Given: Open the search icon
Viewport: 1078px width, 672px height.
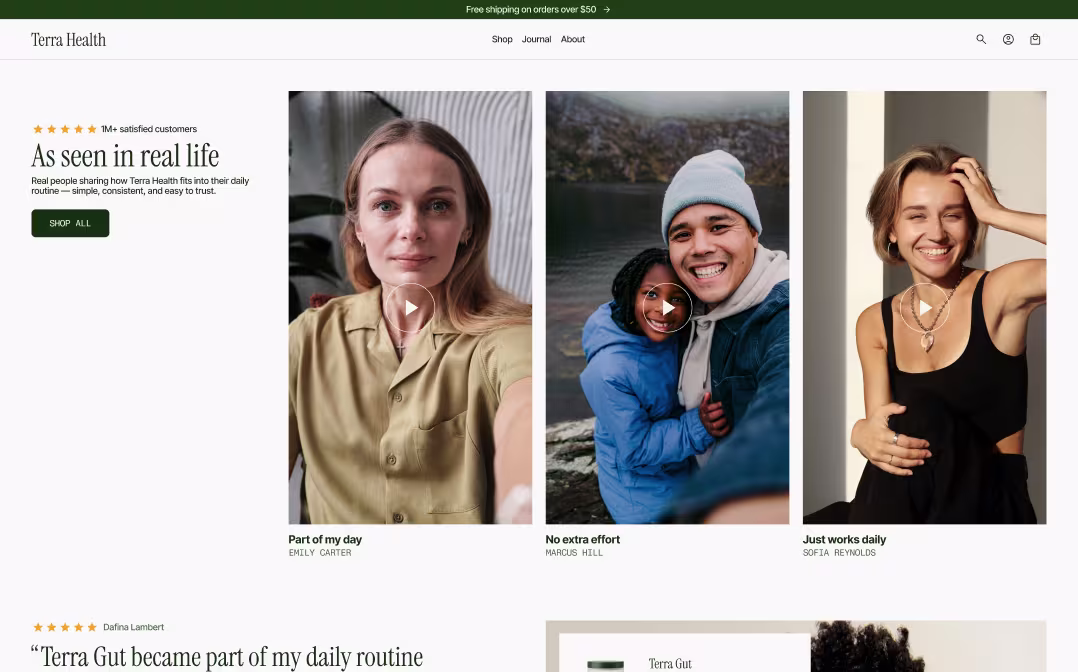Looking at the screenshot, I should pos(980,39).
